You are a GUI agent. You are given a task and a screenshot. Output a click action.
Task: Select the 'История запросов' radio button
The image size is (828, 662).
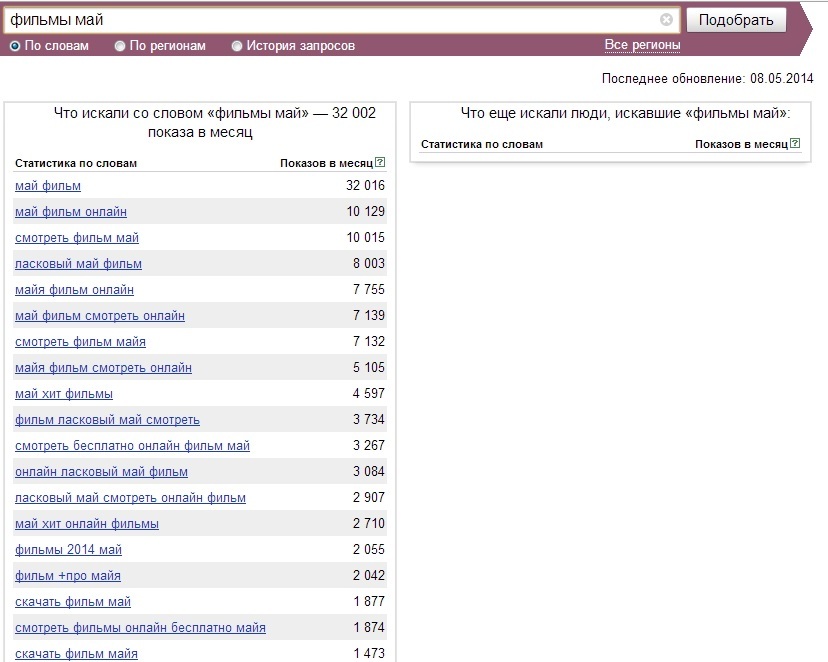pyautogui.click(x=237, y=46)
